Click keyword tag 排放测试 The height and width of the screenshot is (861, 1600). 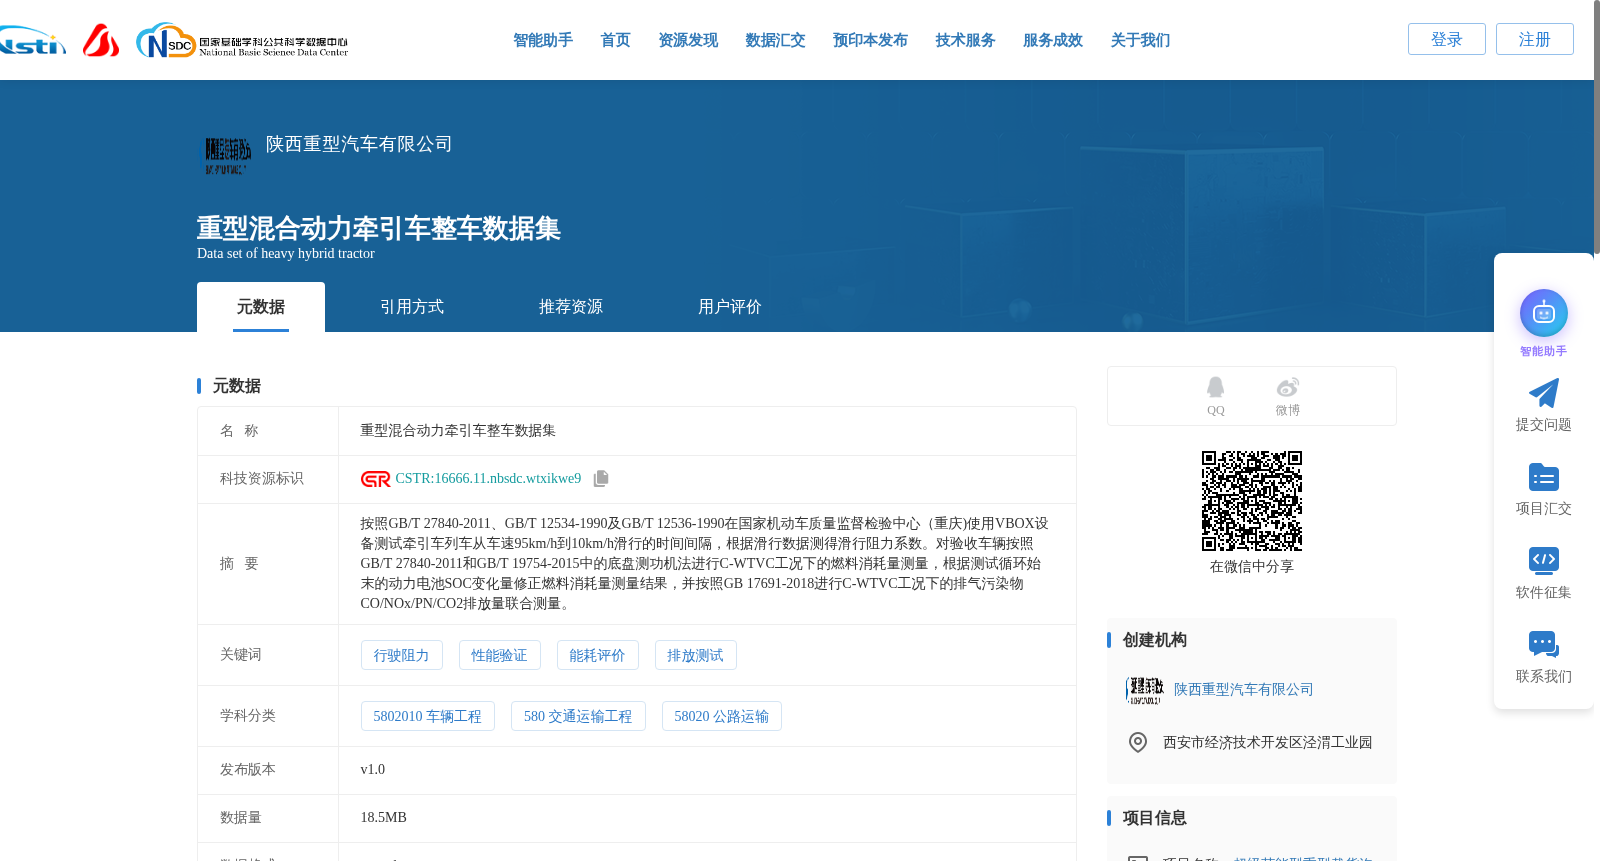tap(695, 655)
